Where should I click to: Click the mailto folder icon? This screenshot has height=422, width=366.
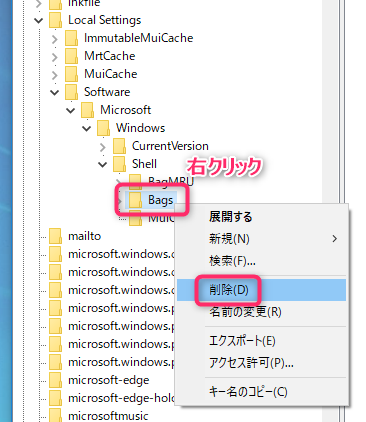click(55, 236)
